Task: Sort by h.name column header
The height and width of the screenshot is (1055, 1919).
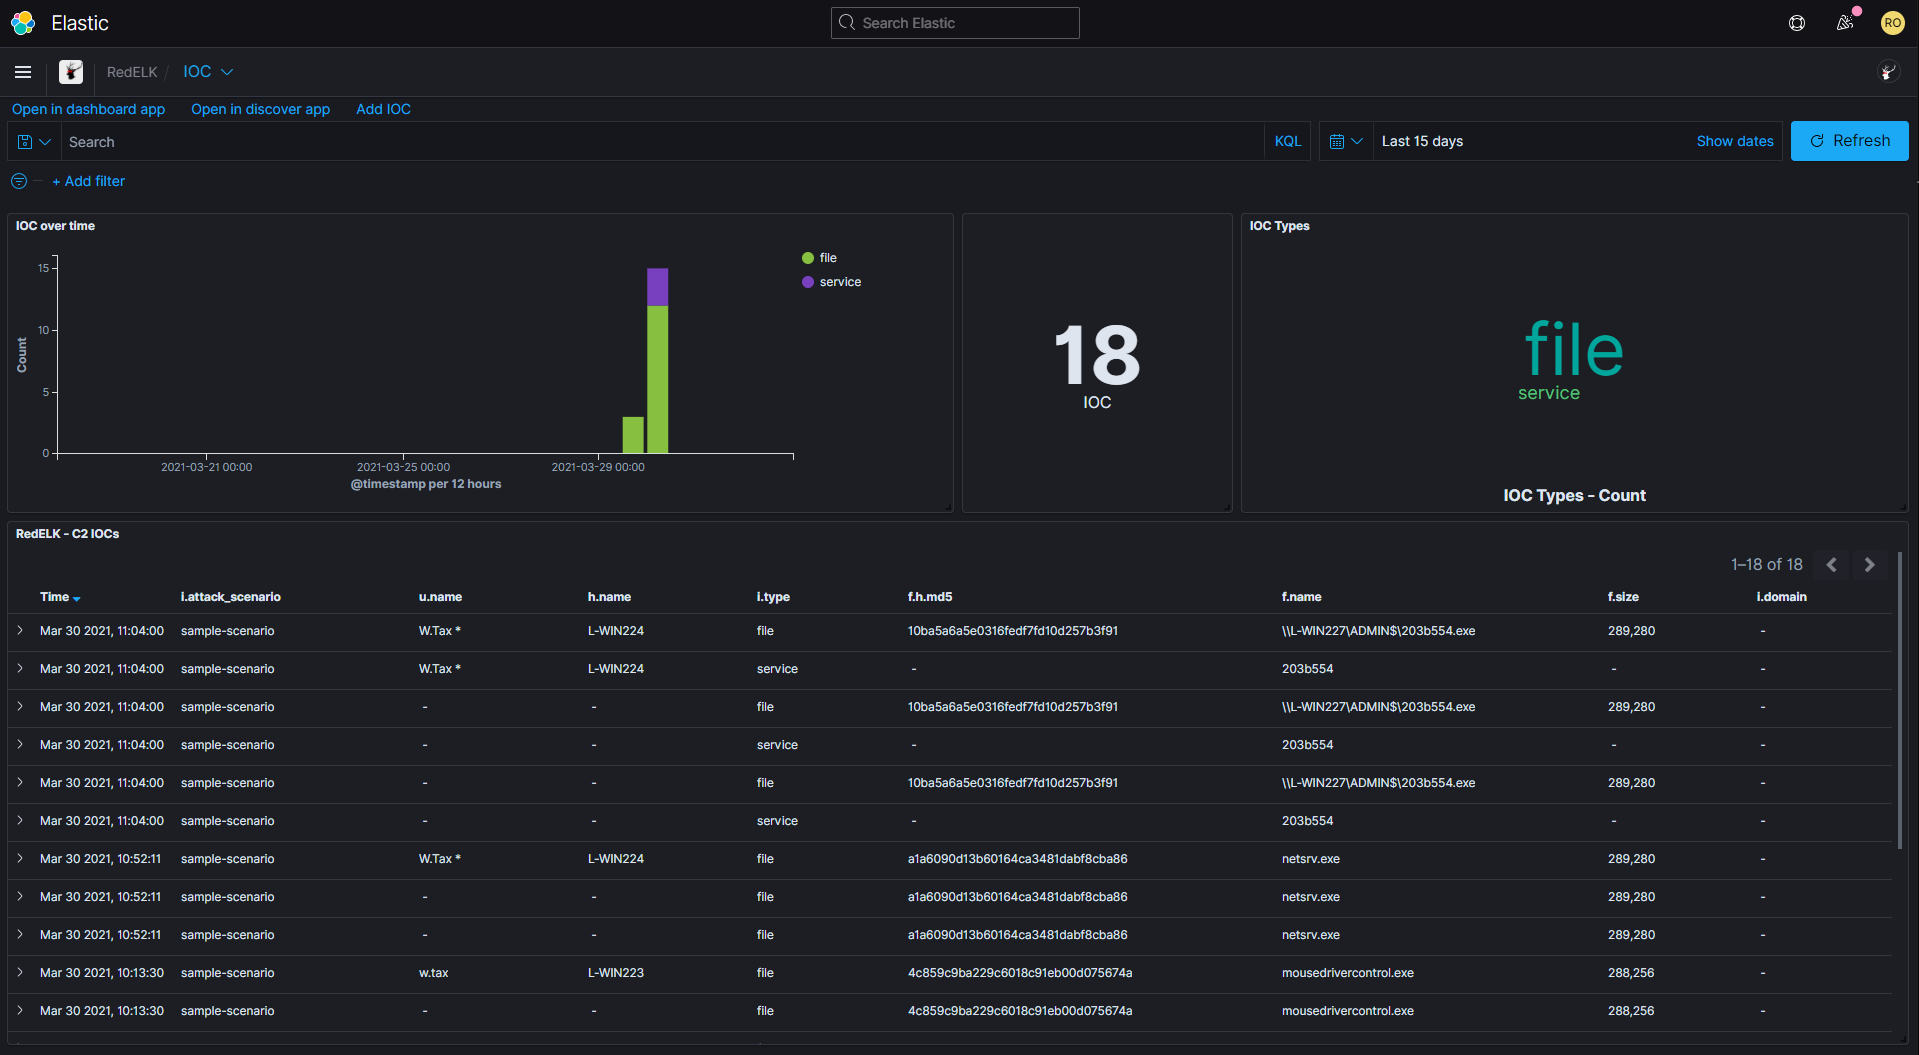Action: (609, 597)
